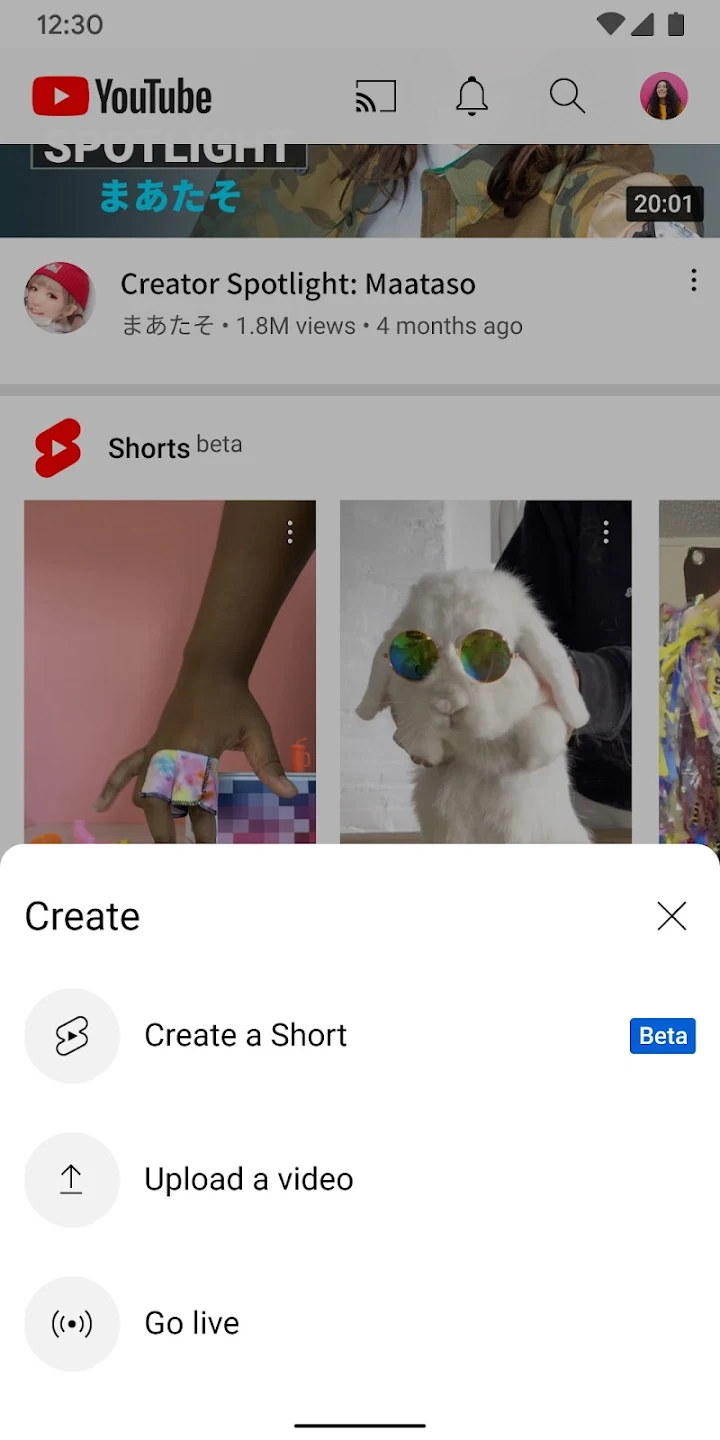
Task: Tap the red Shorts logo icon
Action: [x=58, y=448]
